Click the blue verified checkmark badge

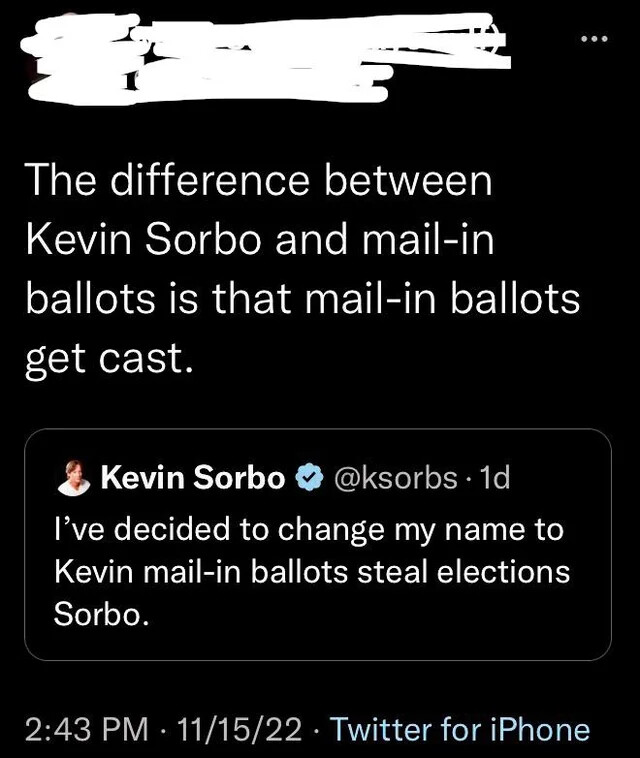click(x=308, y=478)
